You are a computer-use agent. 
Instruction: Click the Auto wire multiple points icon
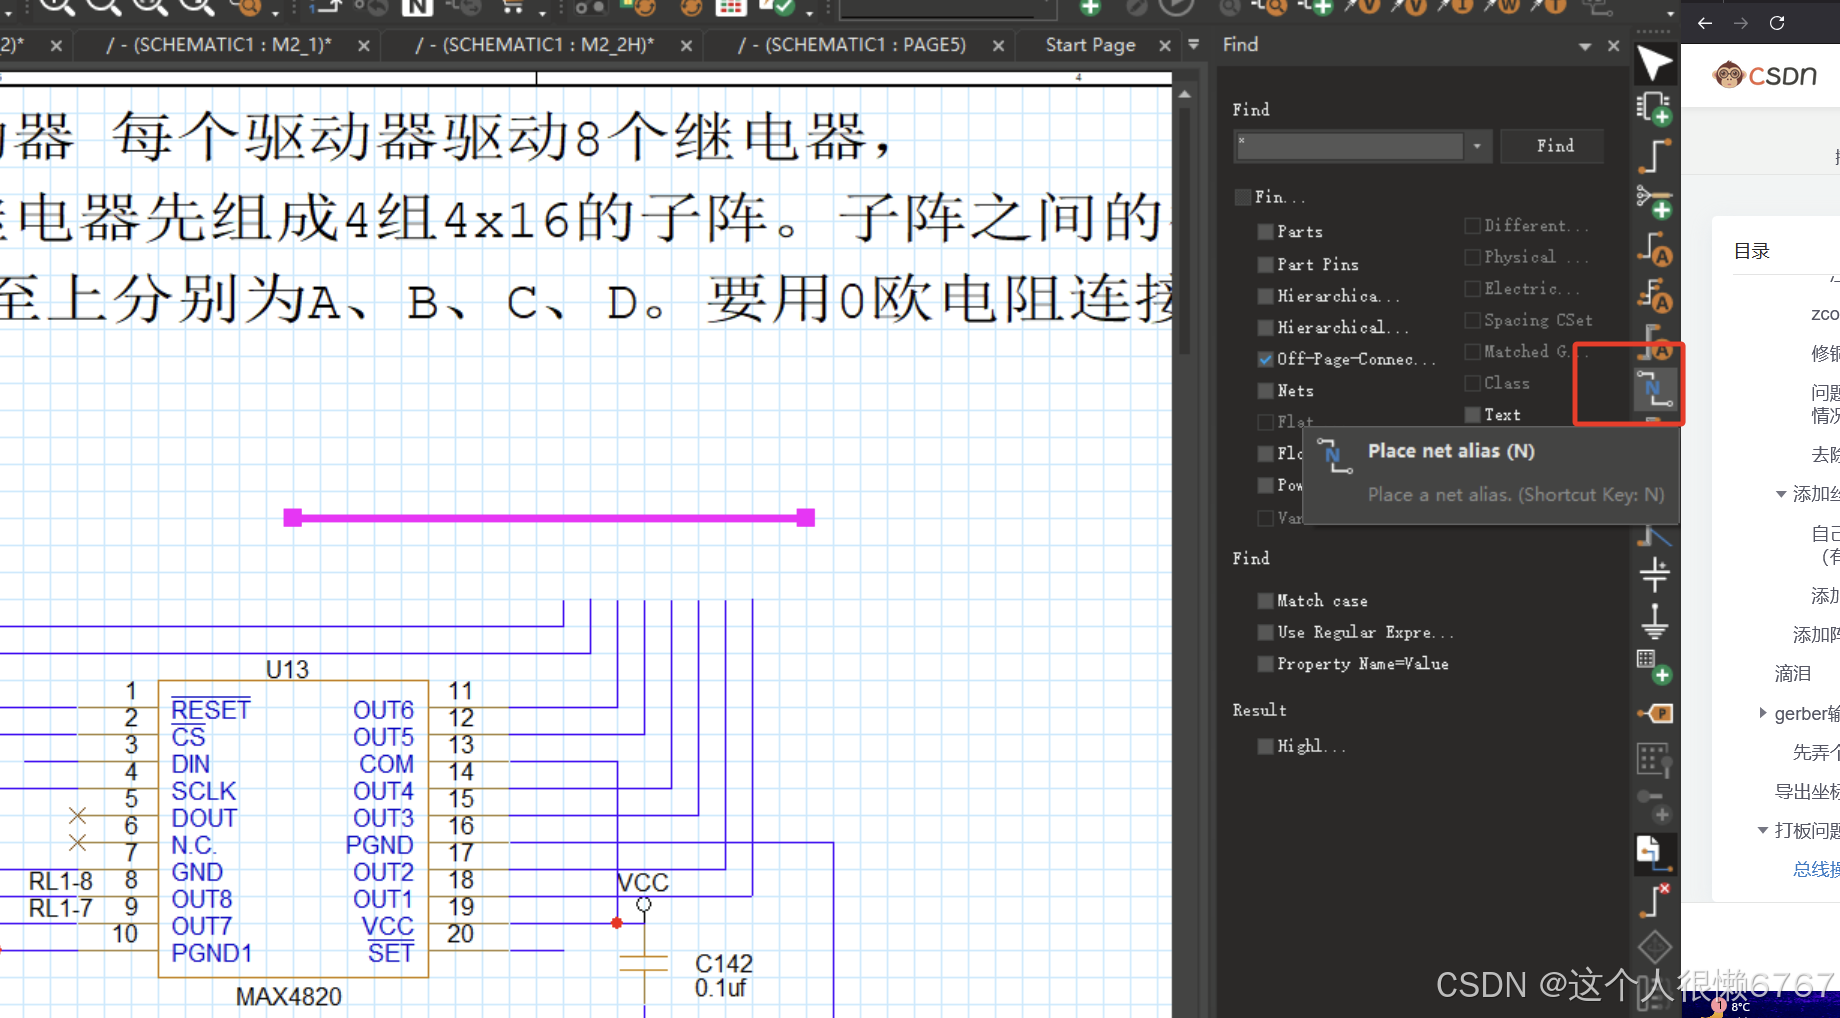tap(1654, 294)
